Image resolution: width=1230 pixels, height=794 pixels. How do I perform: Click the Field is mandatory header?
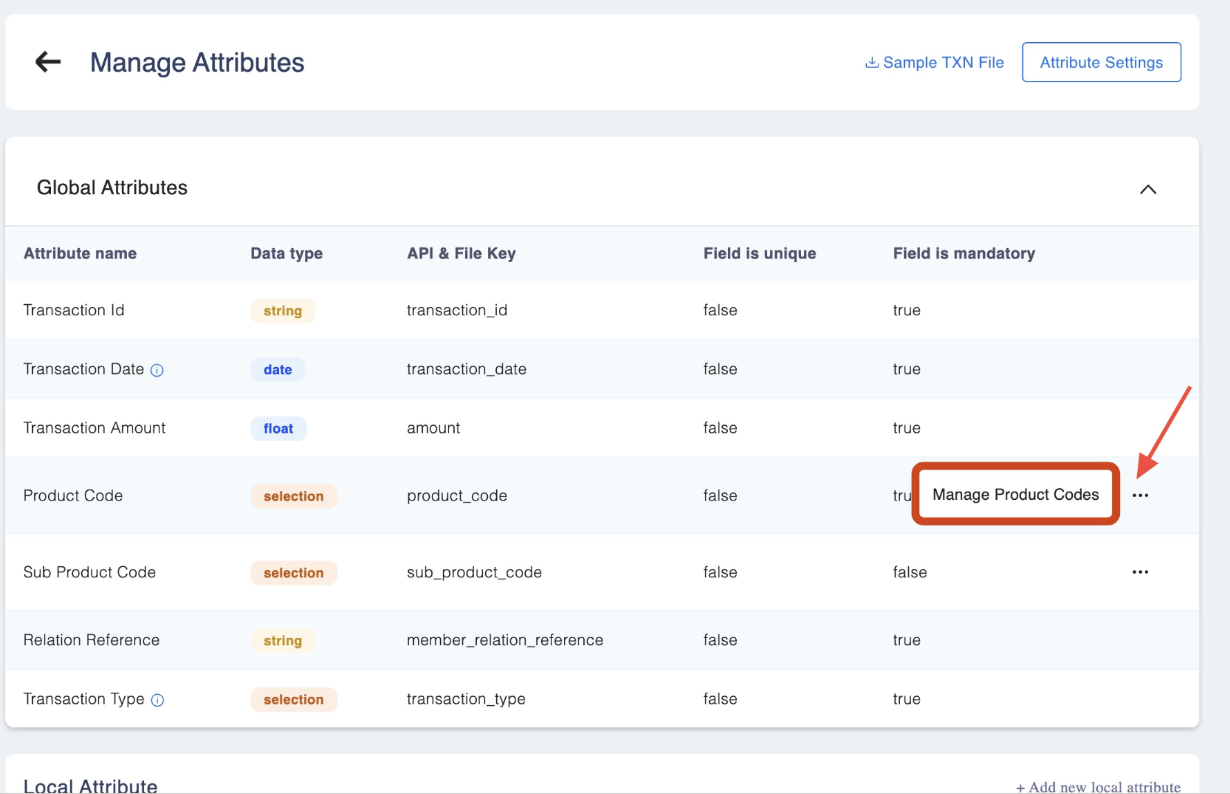pyautogui.click(x=964, y=253)
